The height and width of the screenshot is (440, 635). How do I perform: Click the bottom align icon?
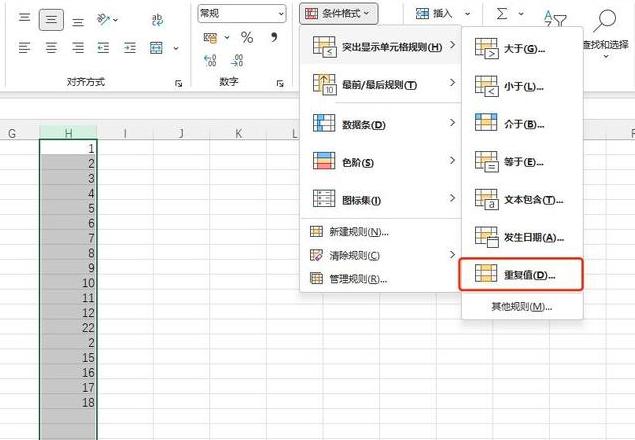point(78,21)
